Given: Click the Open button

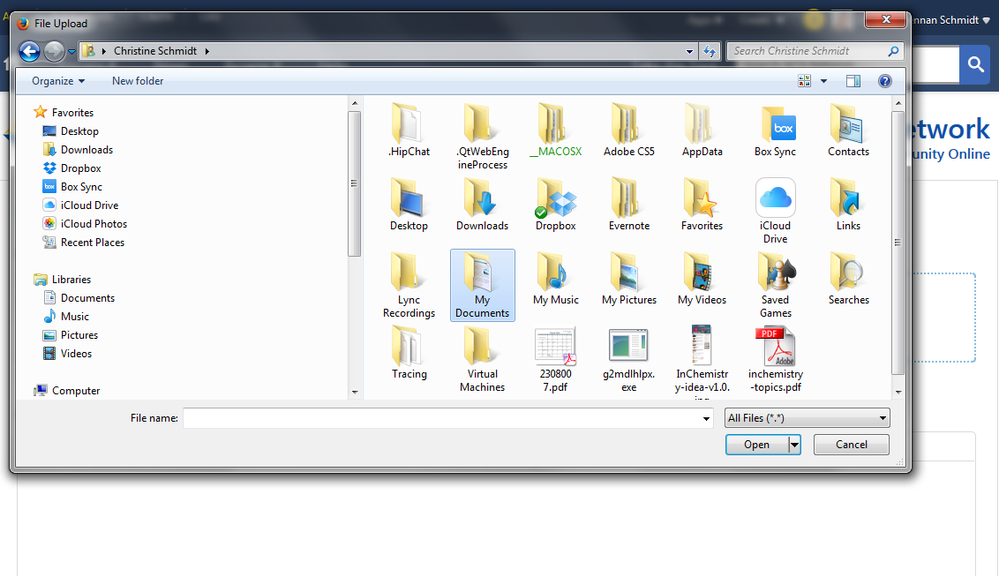Looking at the screenshot, I should click(x=756, y=445).
